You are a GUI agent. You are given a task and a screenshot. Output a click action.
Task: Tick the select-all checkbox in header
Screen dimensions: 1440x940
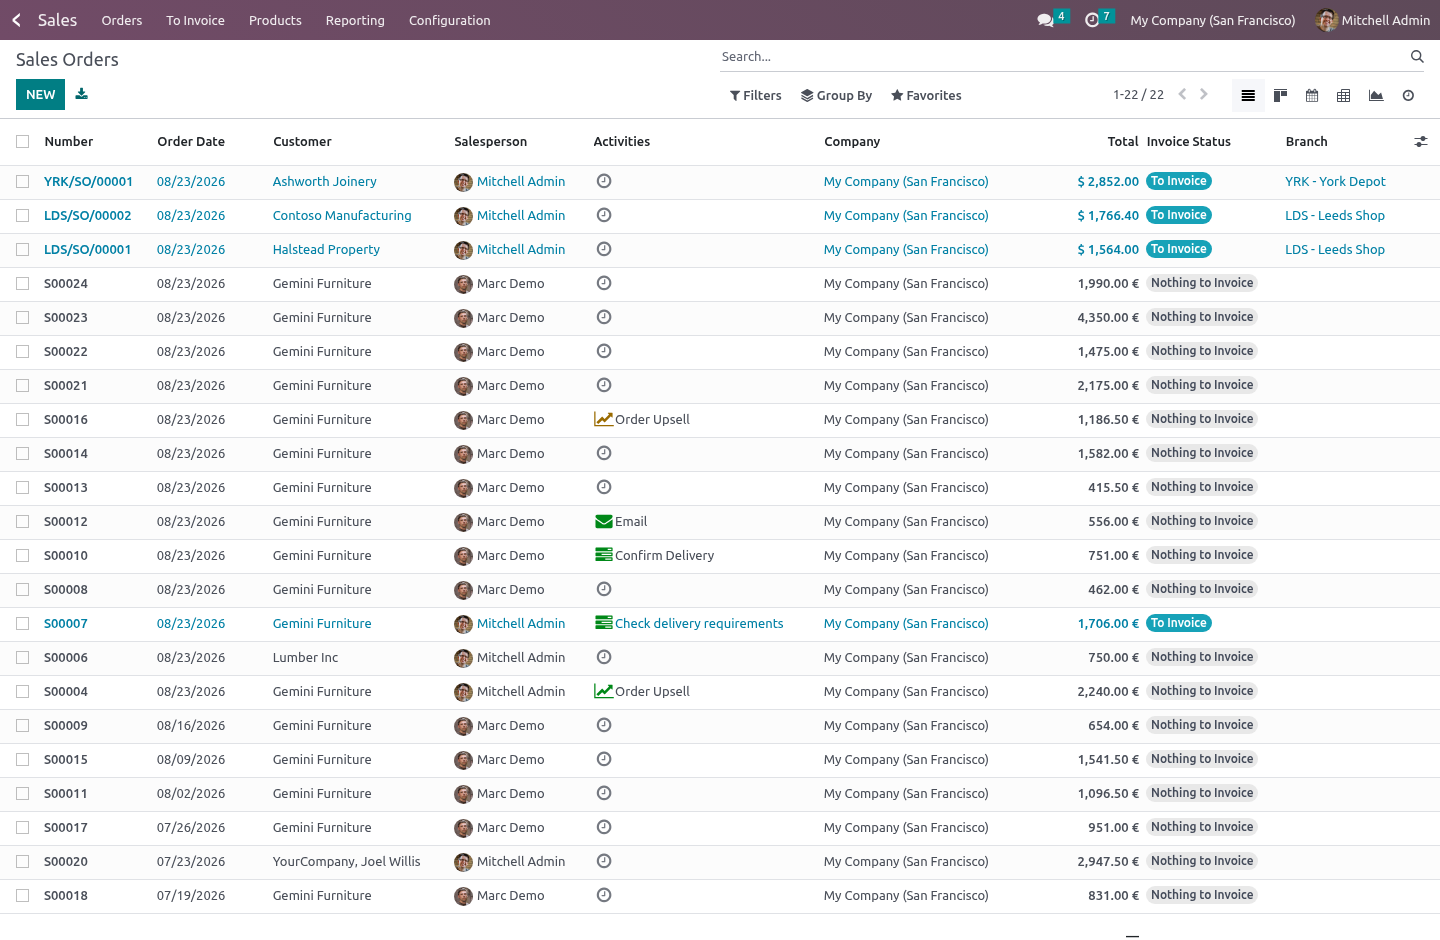22,142
